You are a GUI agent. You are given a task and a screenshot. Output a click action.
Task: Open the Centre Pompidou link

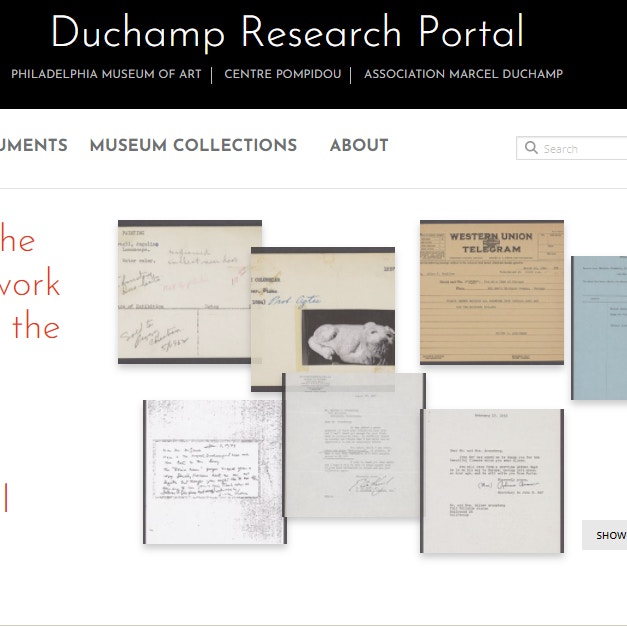(x=282, y=74)
